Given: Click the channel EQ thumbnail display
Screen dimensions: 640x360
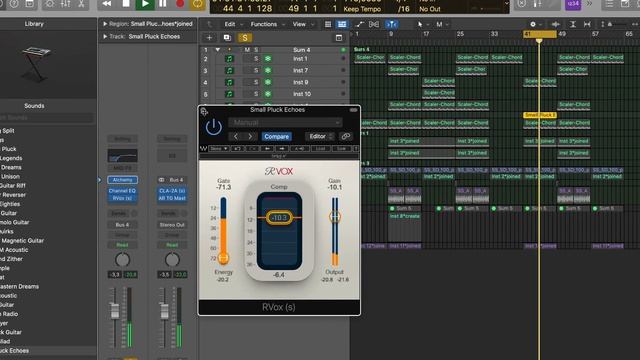Looking at the screenshot, I should point(122,156).
